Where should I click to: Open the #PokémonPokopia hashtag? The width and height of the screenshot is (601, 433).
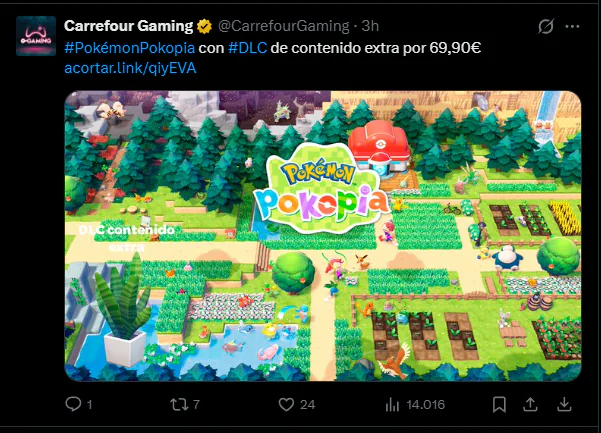[x=130, y=48]
